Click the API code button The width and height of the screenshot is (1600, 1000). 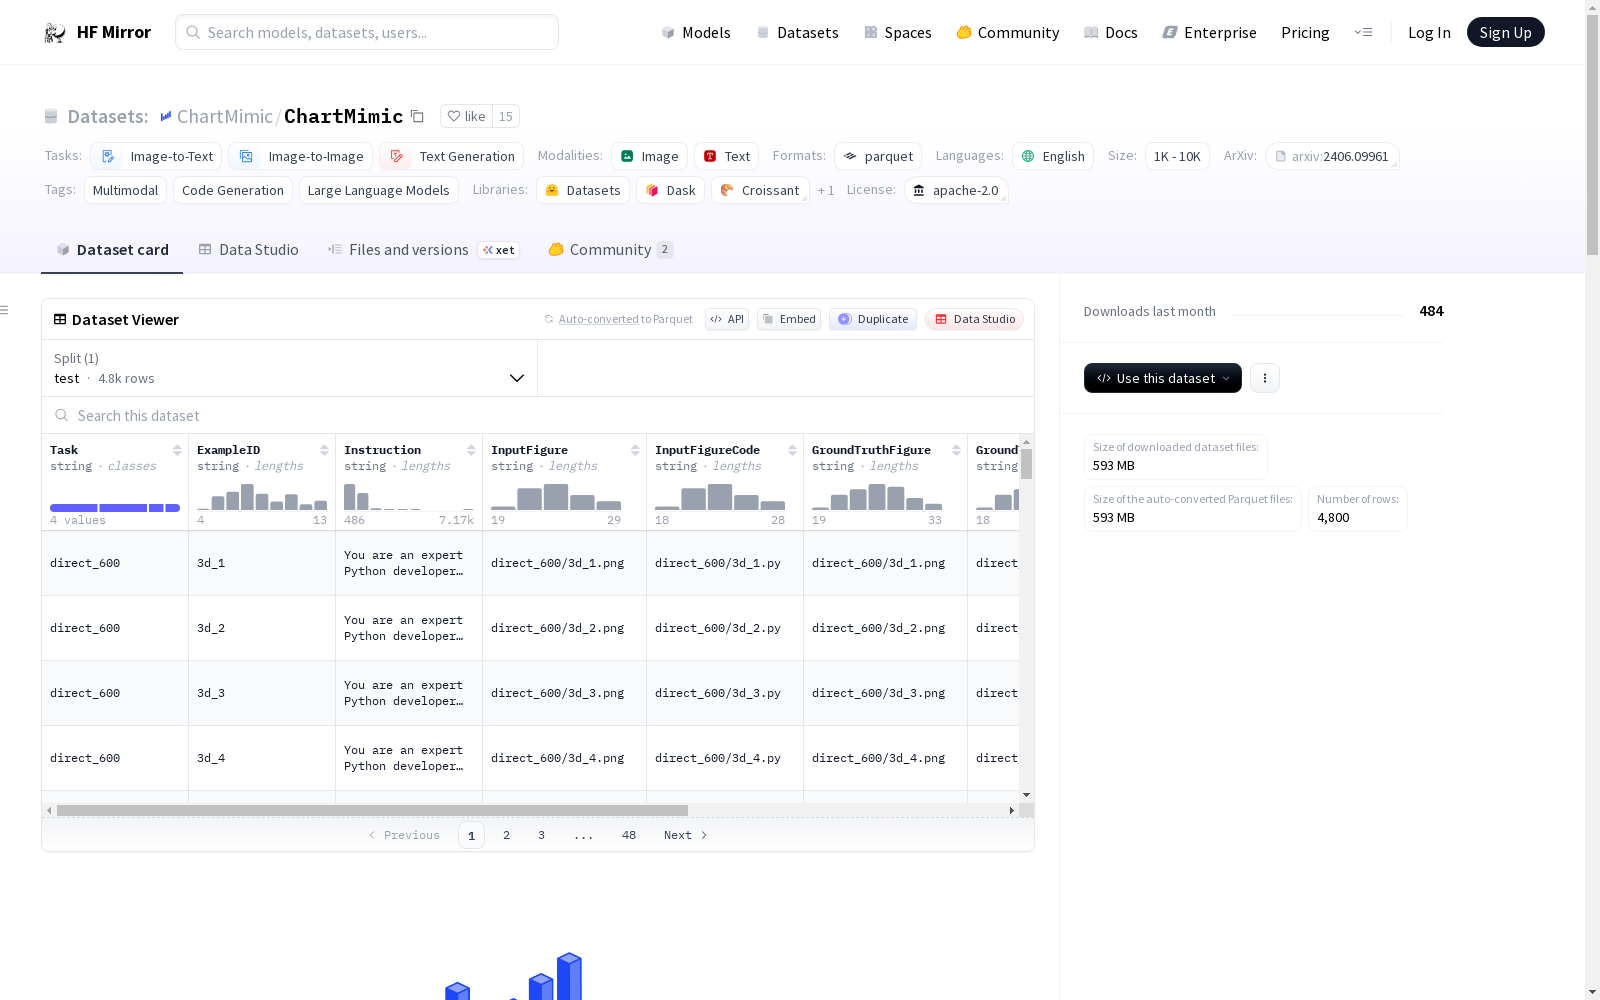pyautogui.click(x=727, y=319)
